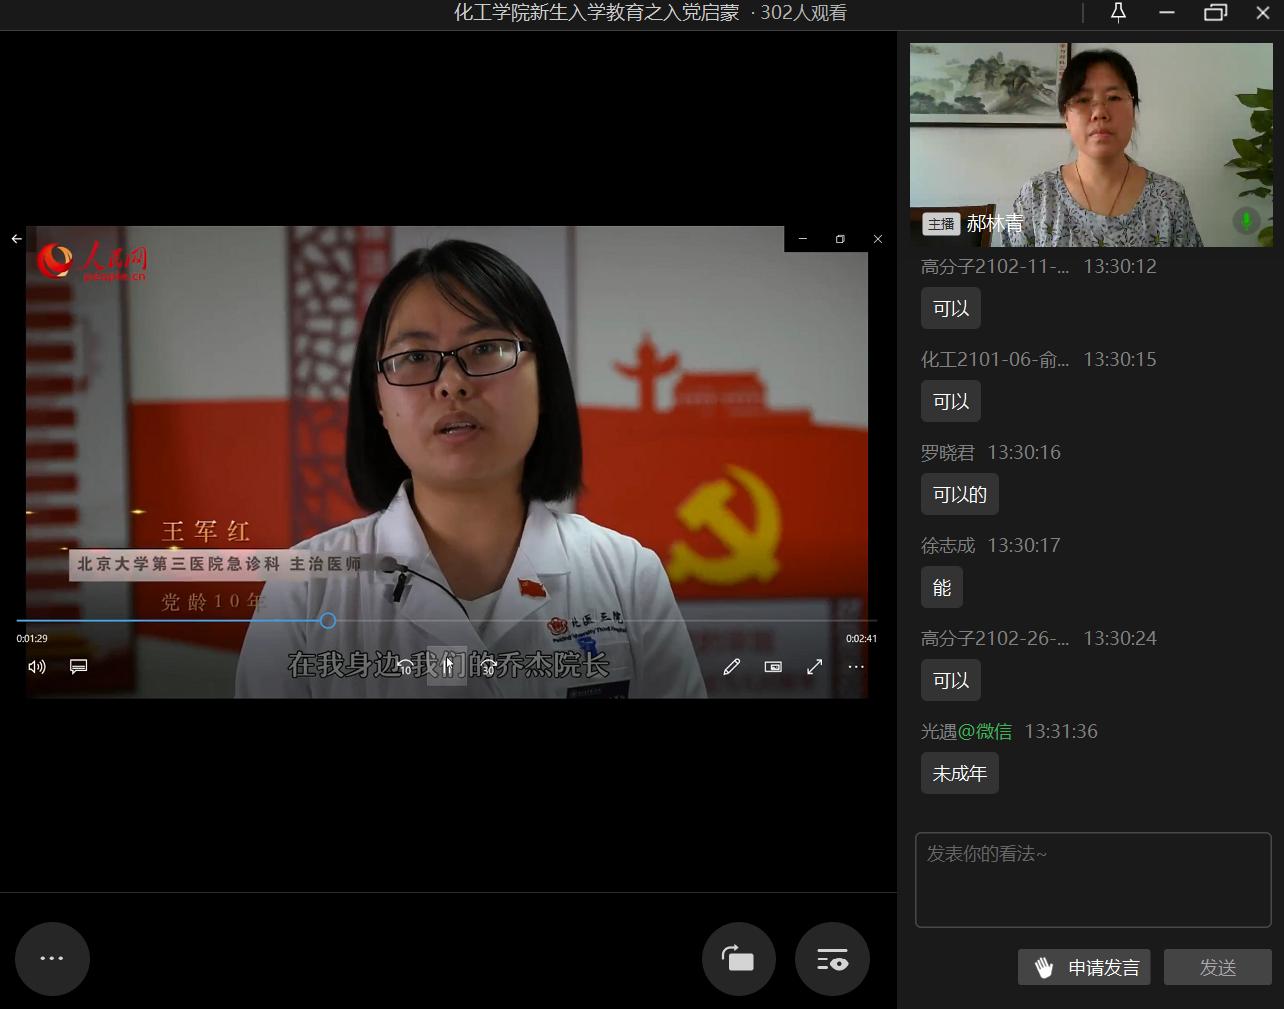
Task: Open the video player more options menu
Action: pos(856,667)
